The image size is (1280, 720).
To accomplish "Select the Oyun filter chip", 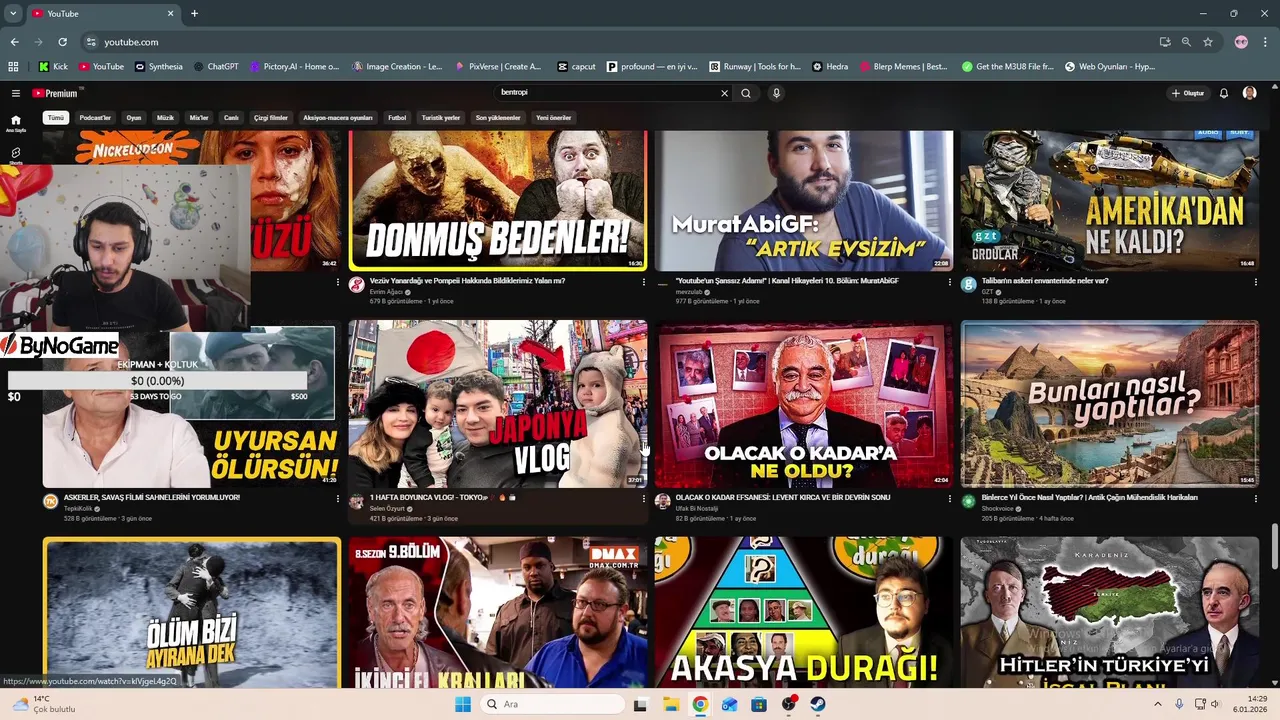I will (134, 118).
